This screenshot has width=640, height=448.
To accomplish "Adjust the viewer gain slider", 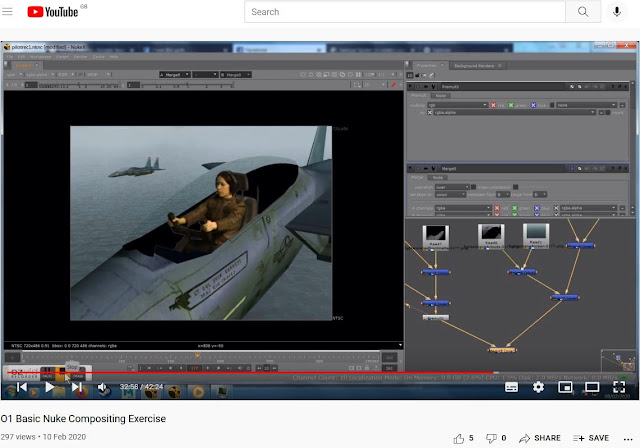I will point(78,85).
